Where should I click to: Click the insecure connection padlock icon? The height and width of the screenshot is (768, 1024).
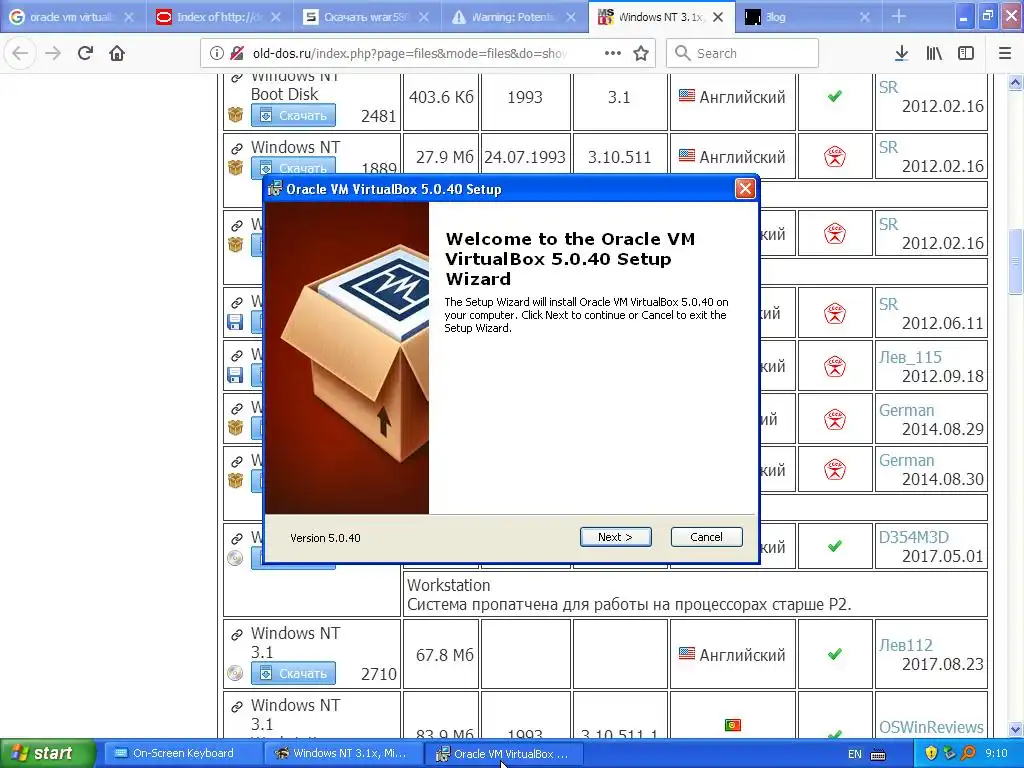(x=237, y=53)
